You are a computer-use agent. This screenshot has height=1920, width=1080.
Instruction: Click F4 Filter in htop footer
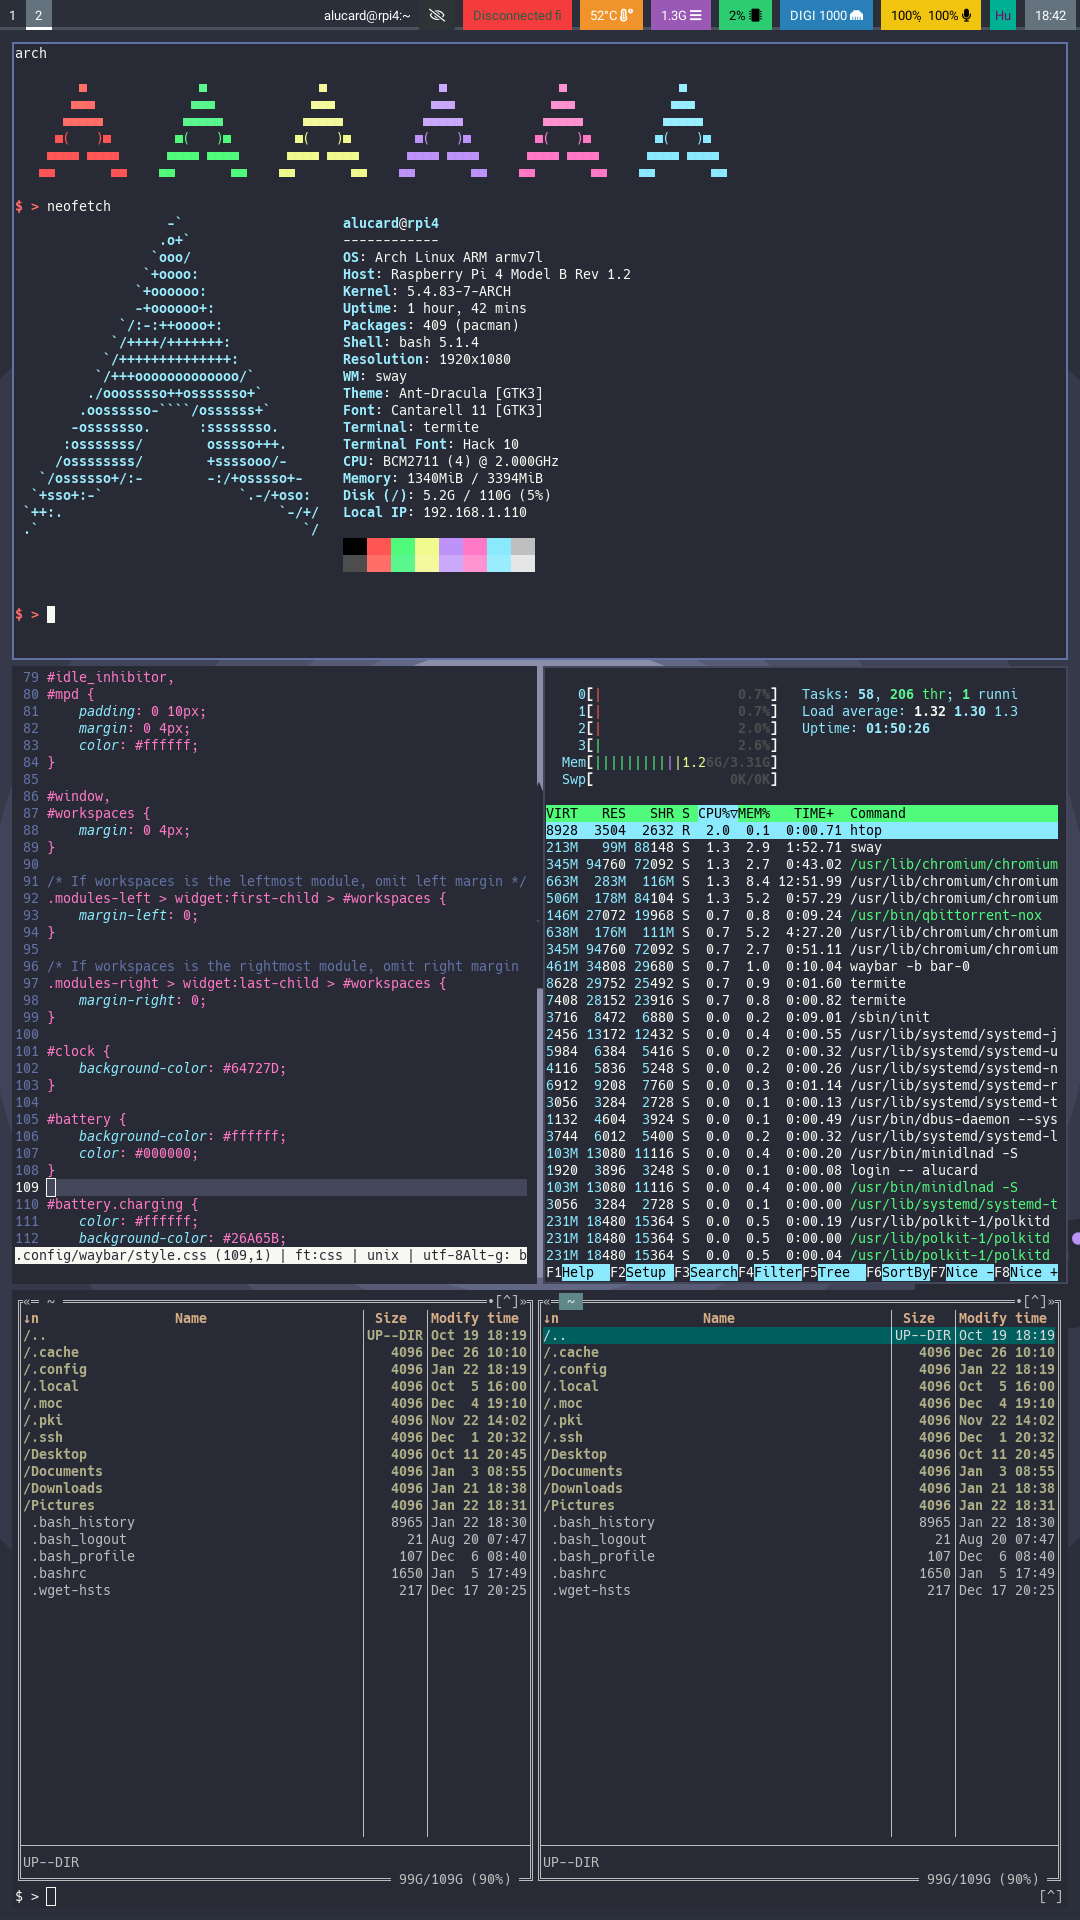769,1272
